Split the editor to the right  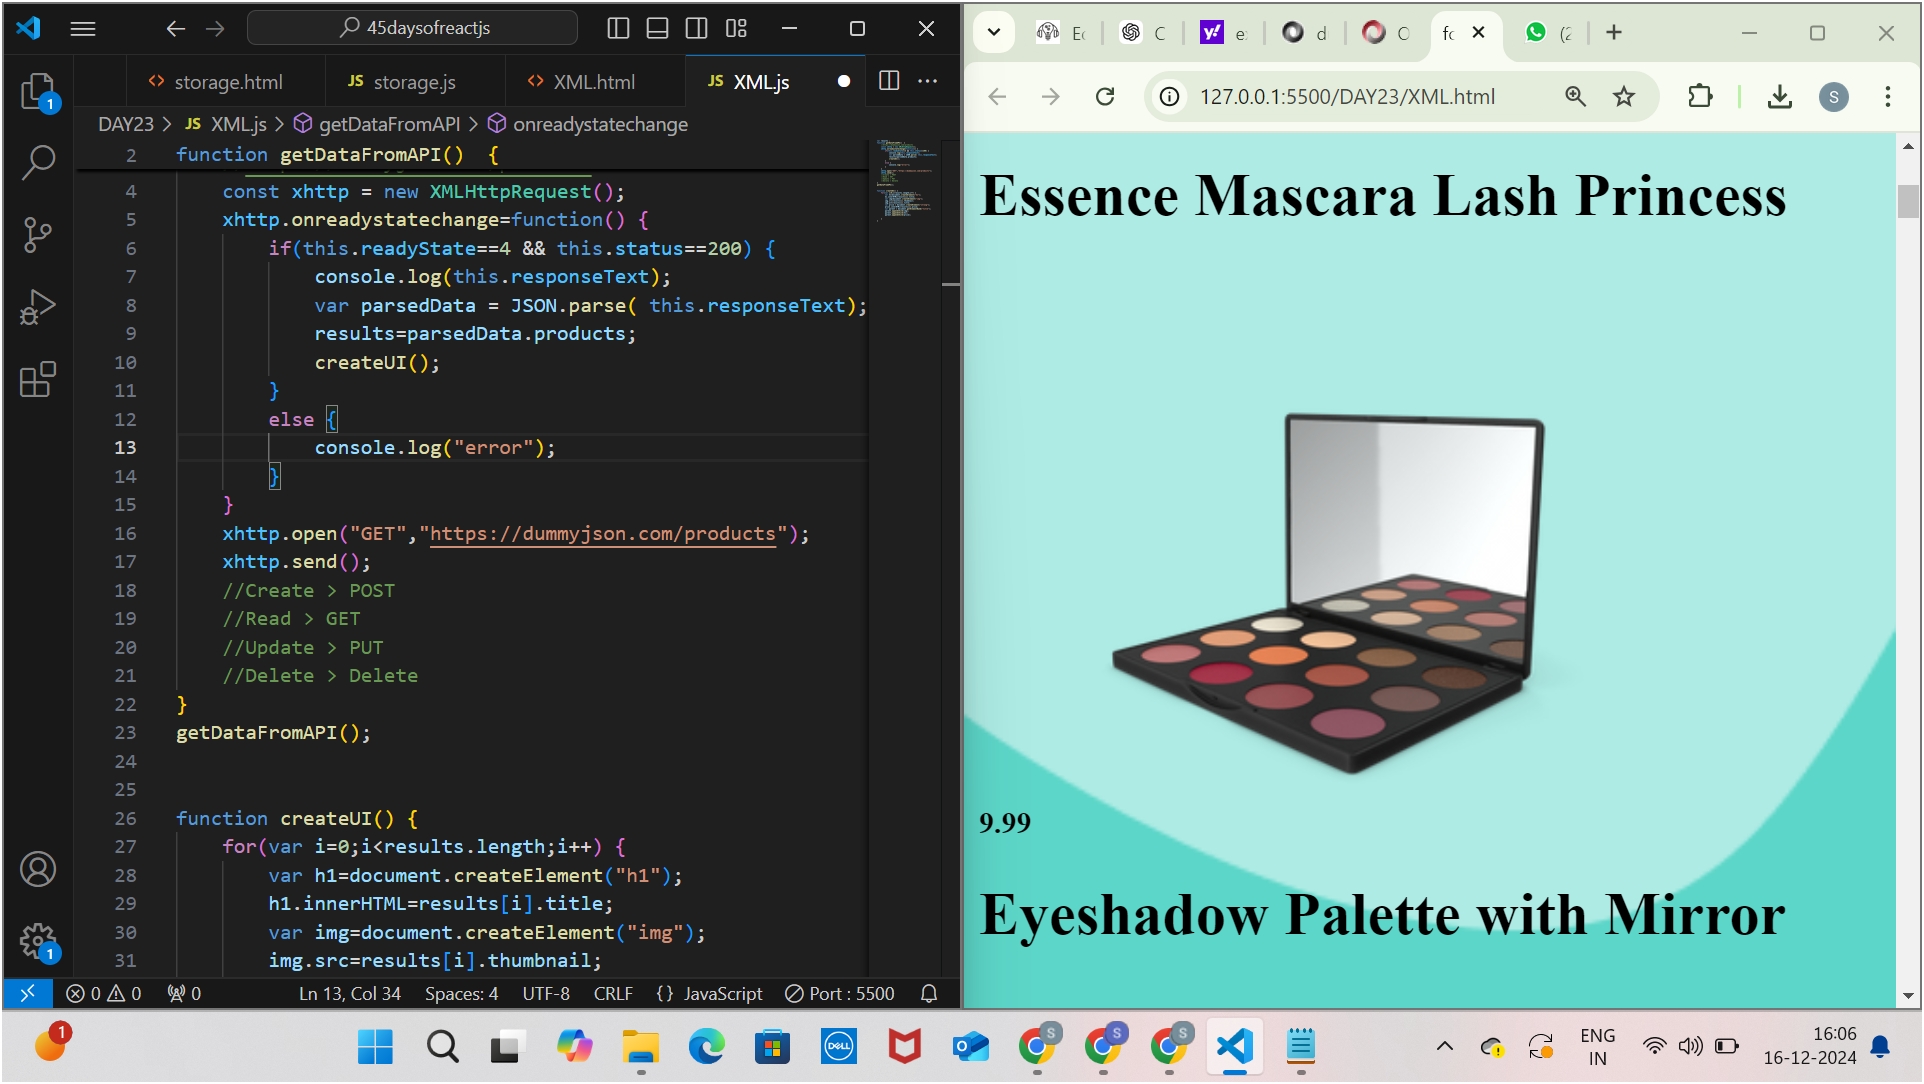click(x=889, y=81)
